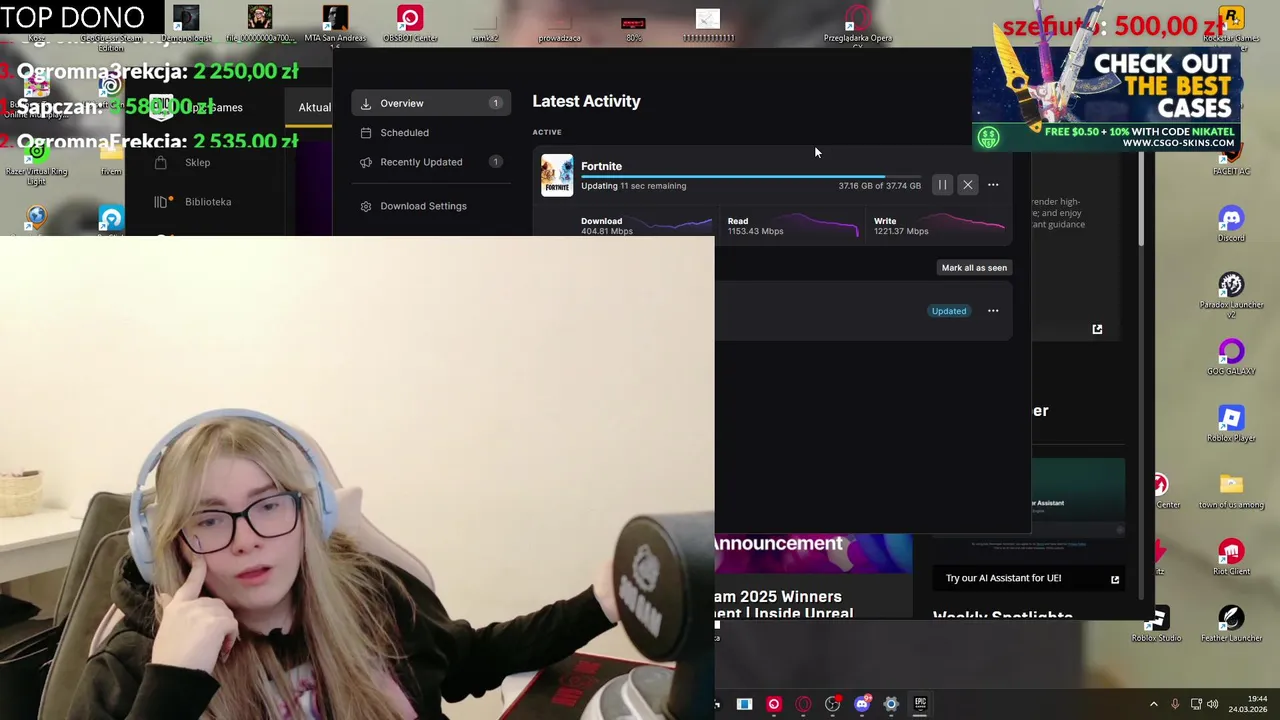The image size is (1280, 720).
Task: Click the Mark all as seen button
Action: [x=974, y=268]
